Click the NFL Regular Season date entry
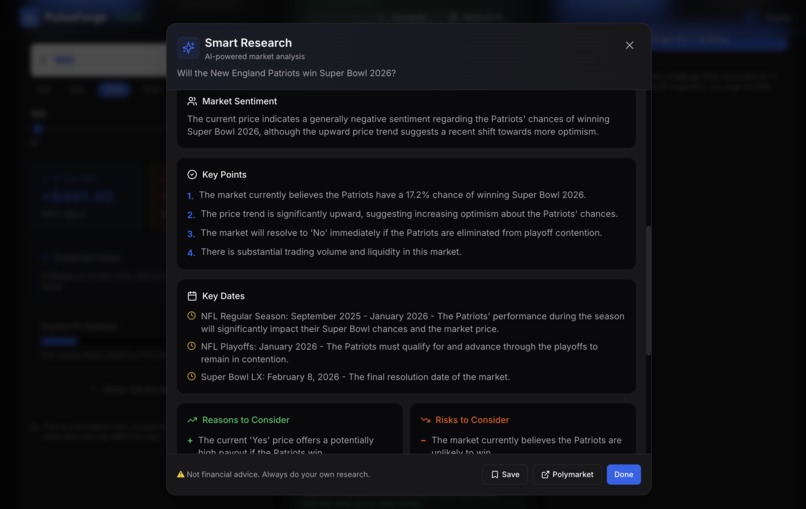 point(412,322)
